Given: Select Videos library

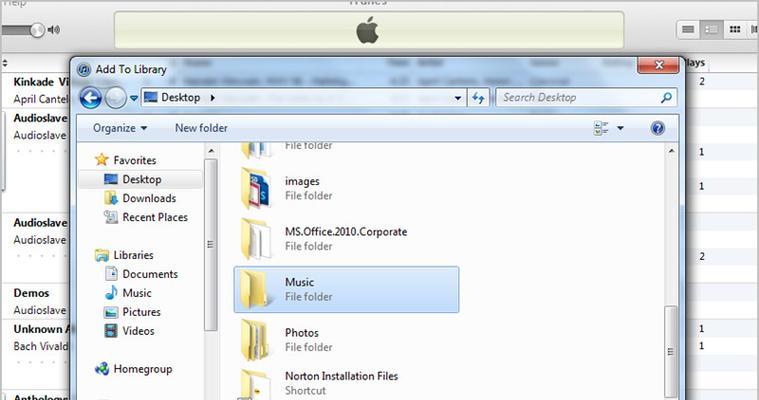Looking at the screenshot, I should (x=138, y=331).
